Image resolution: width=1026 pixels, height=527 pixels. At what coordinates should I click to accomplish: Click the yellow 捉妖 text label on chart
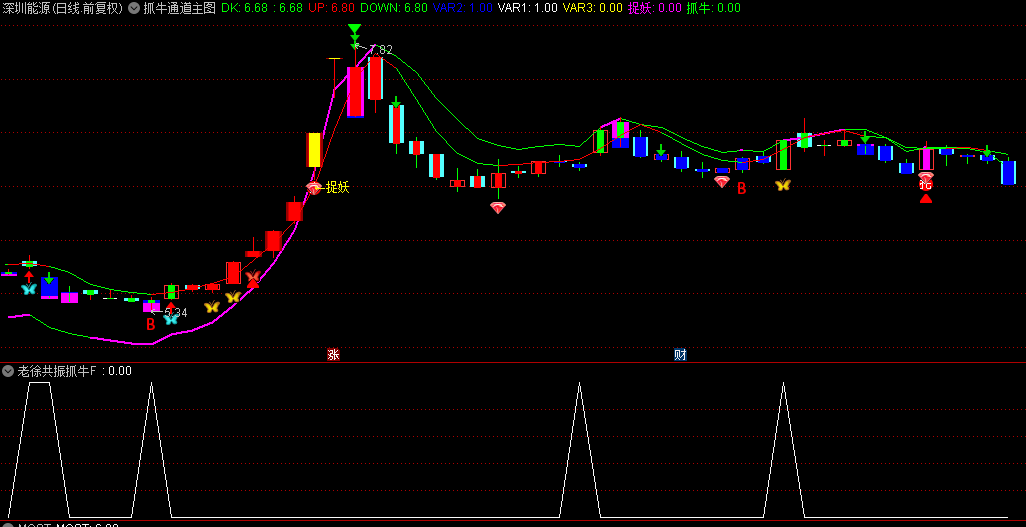click(337, 187)
